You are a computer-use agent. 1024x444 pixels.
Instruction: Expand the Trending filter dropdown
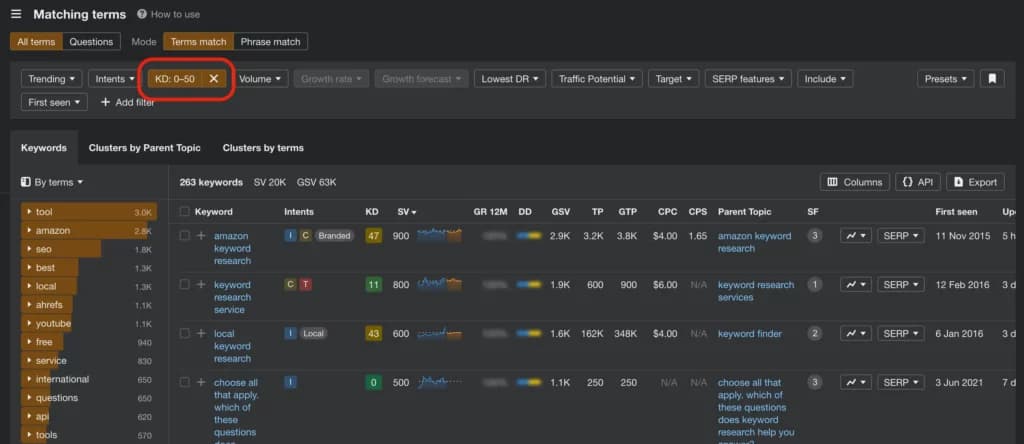pyautogui.click(x=52, y=79)
